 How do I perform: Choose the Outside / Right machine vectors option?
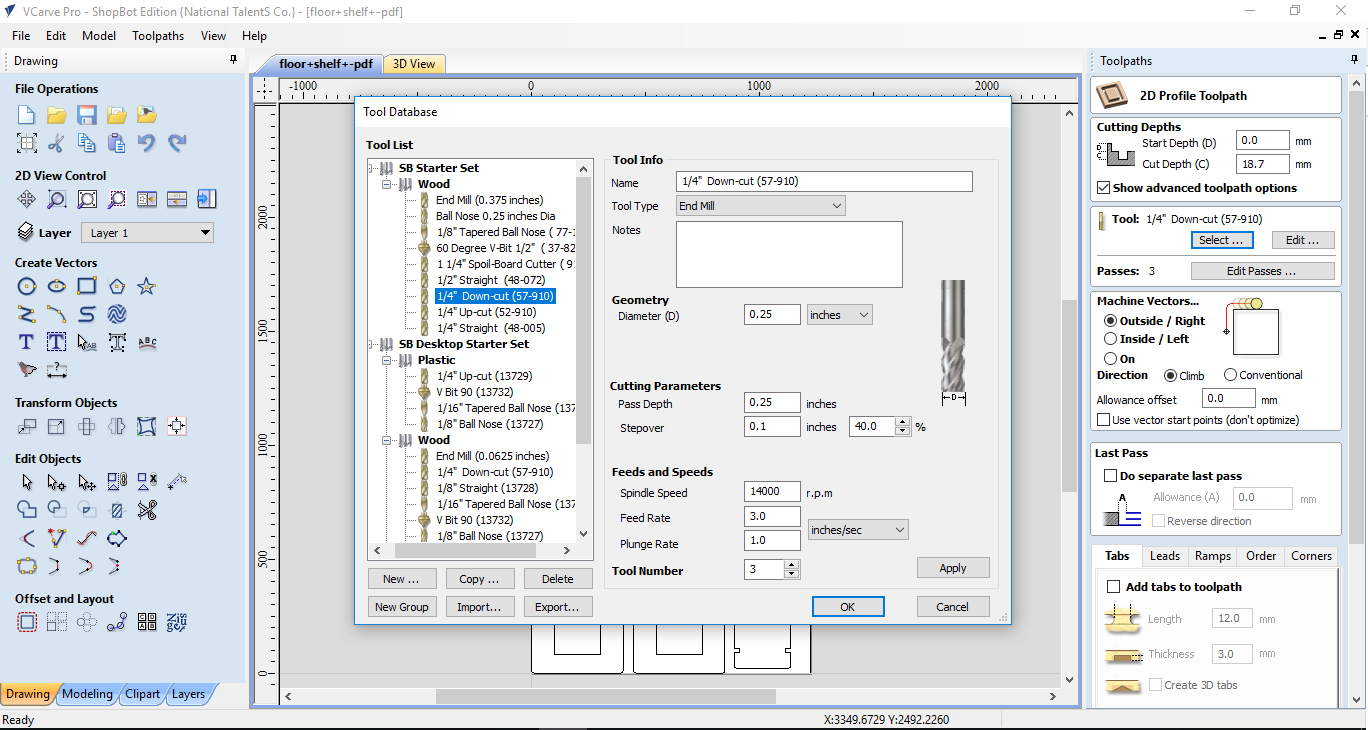[x=1110, y=321]
